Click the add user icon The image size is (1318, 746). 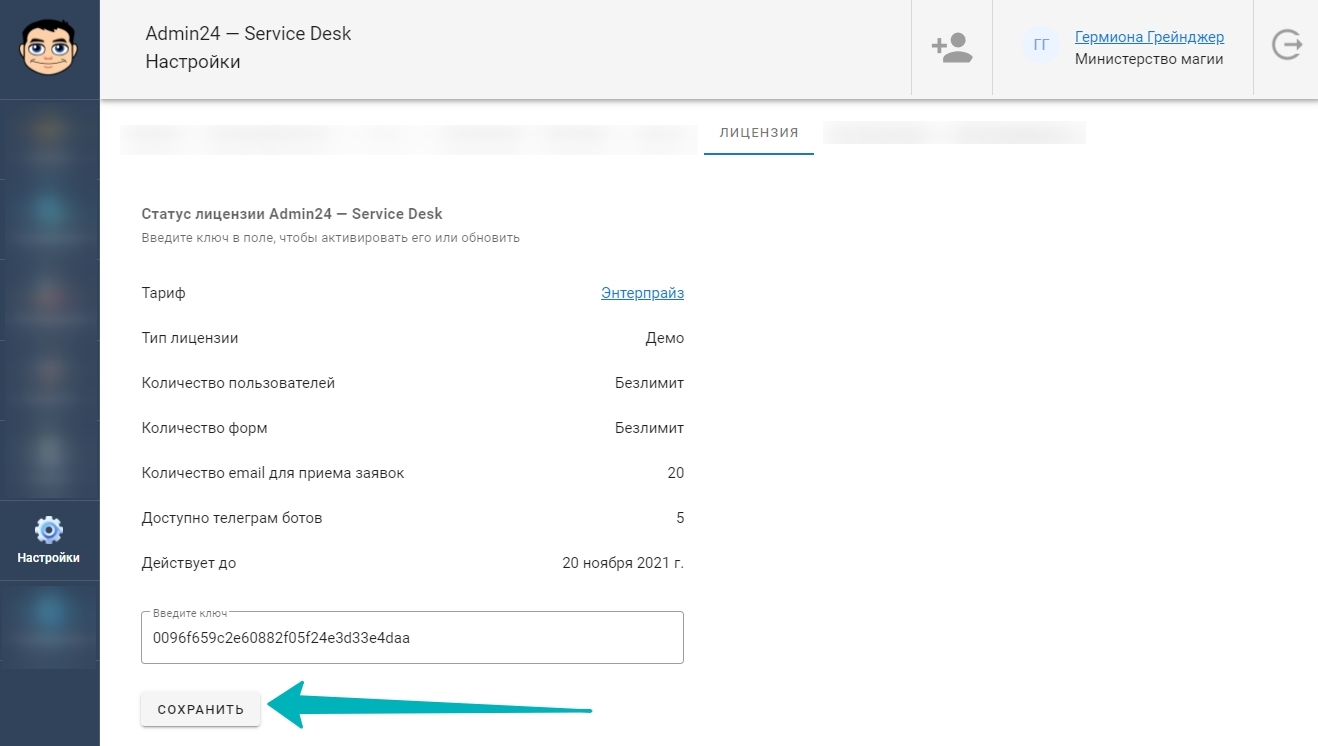click(951, 49)
